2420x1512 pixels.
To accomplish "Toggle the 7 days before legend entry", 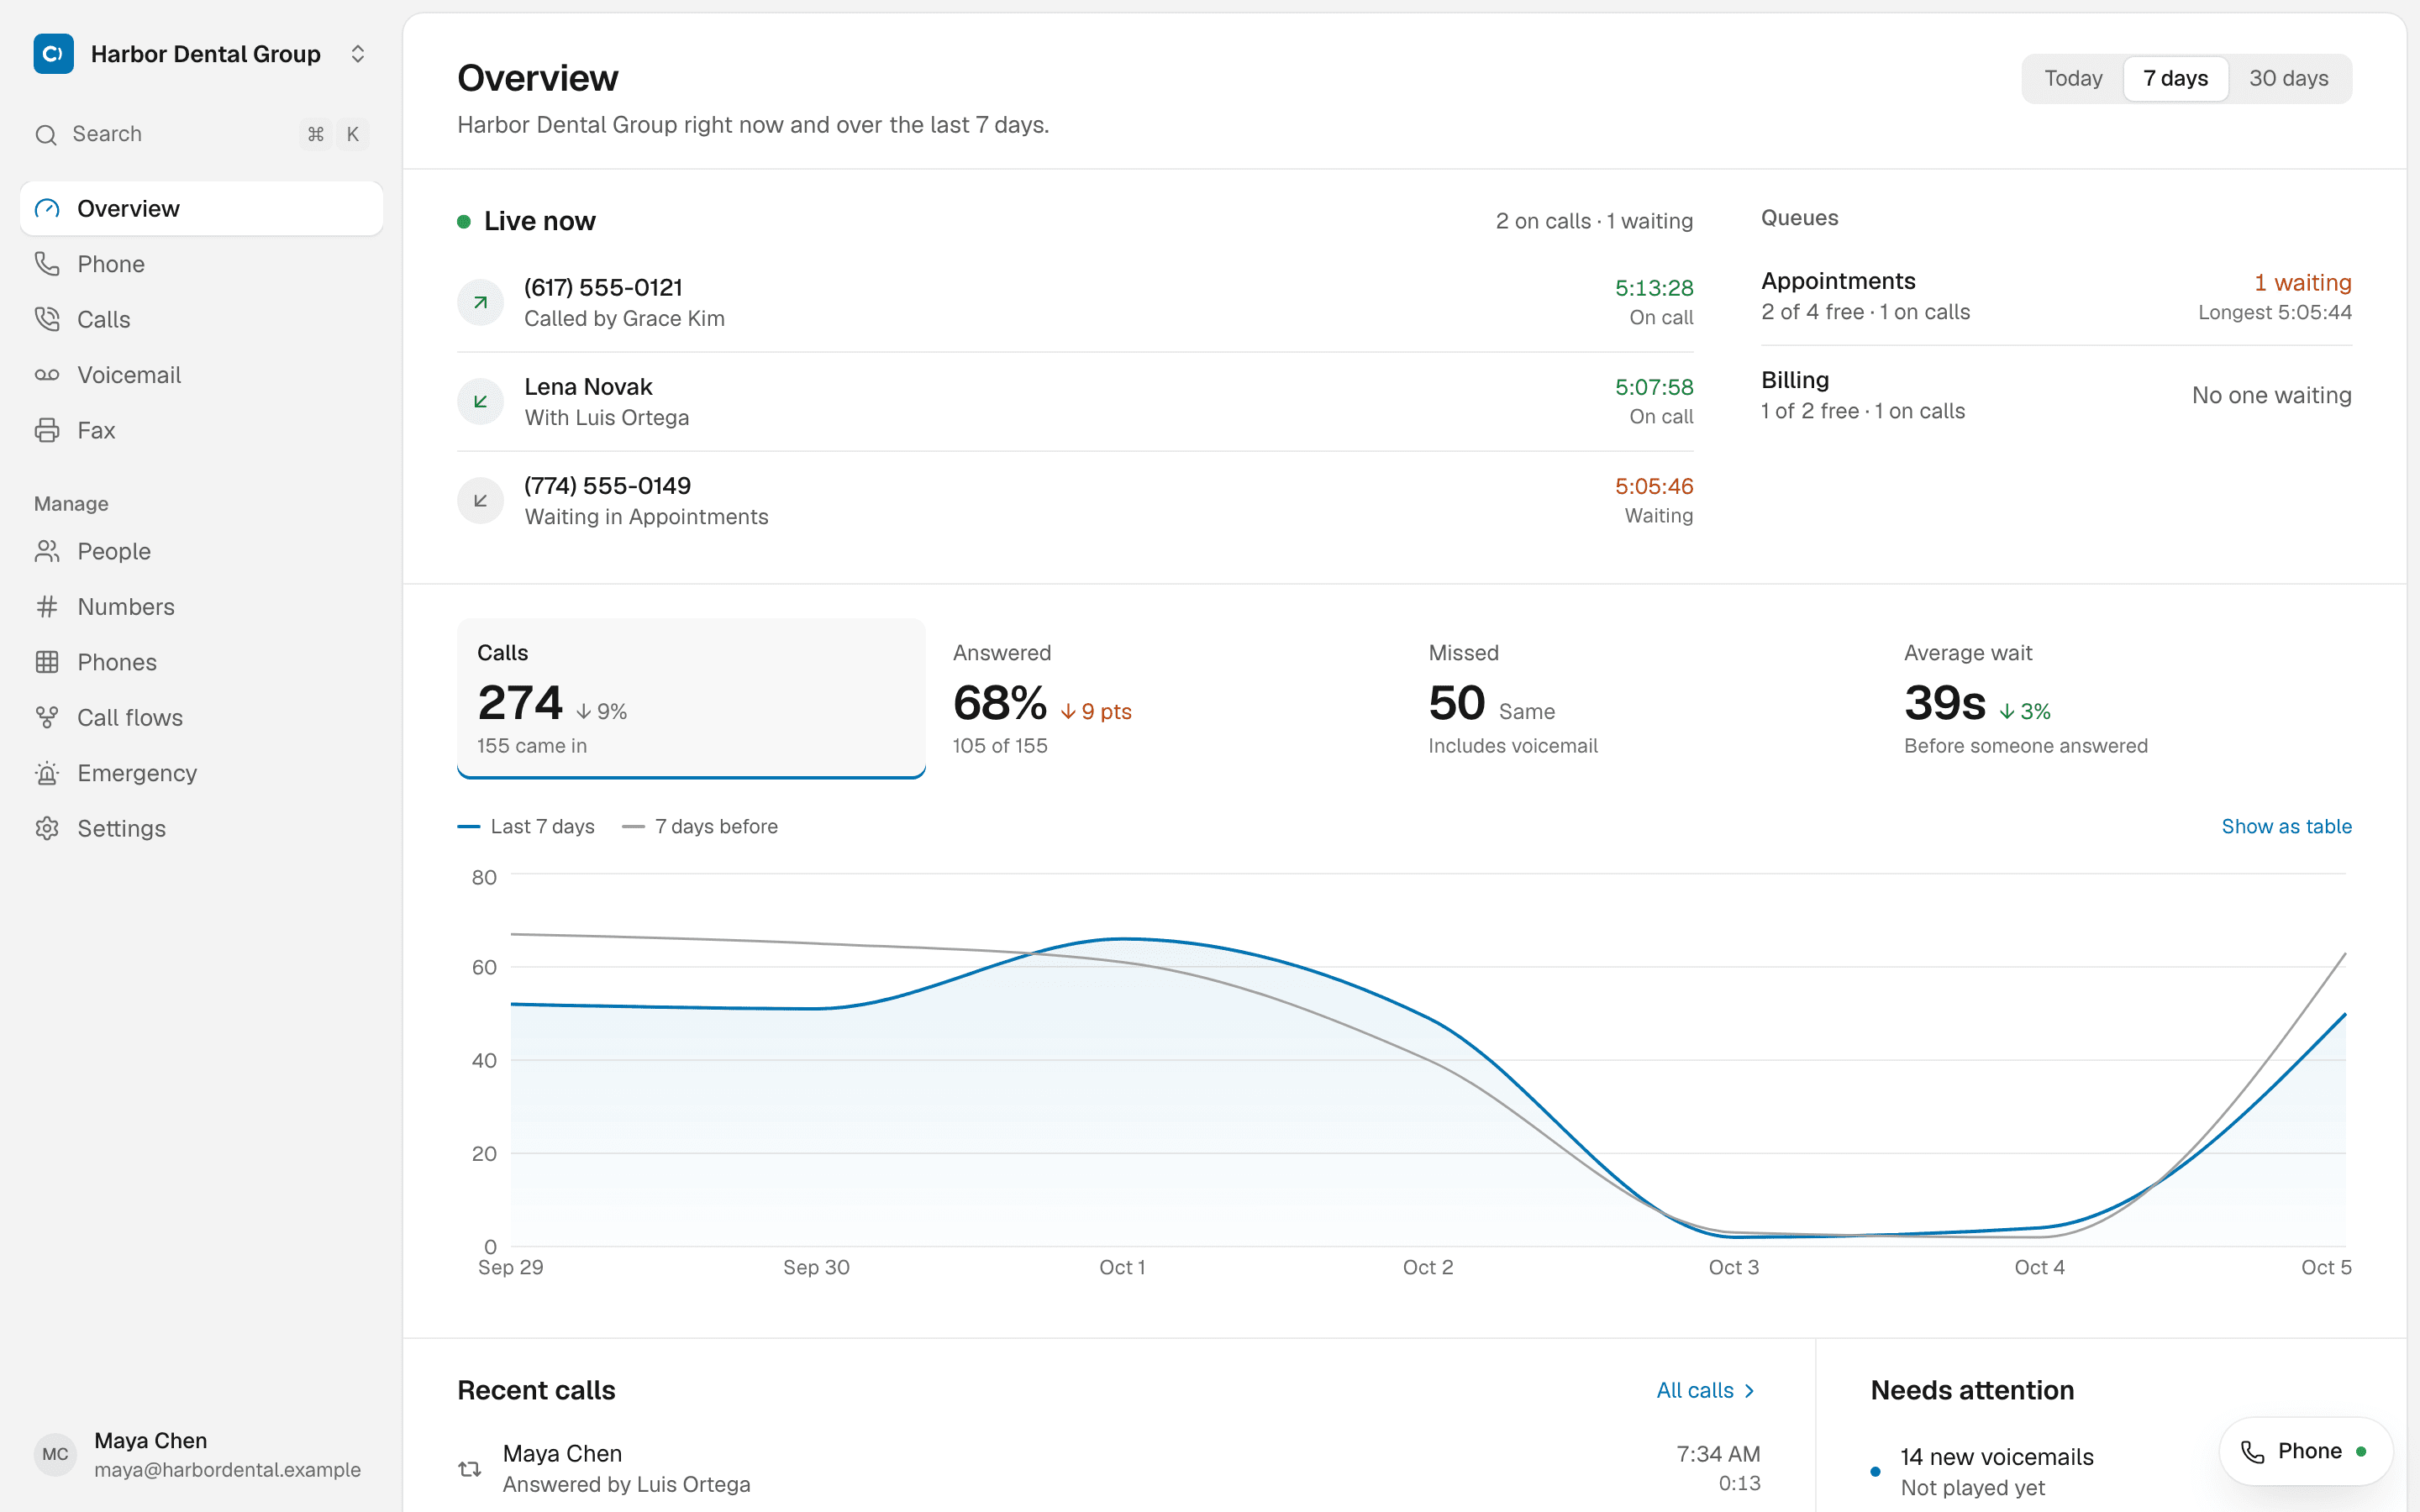I will click(700, 826).
